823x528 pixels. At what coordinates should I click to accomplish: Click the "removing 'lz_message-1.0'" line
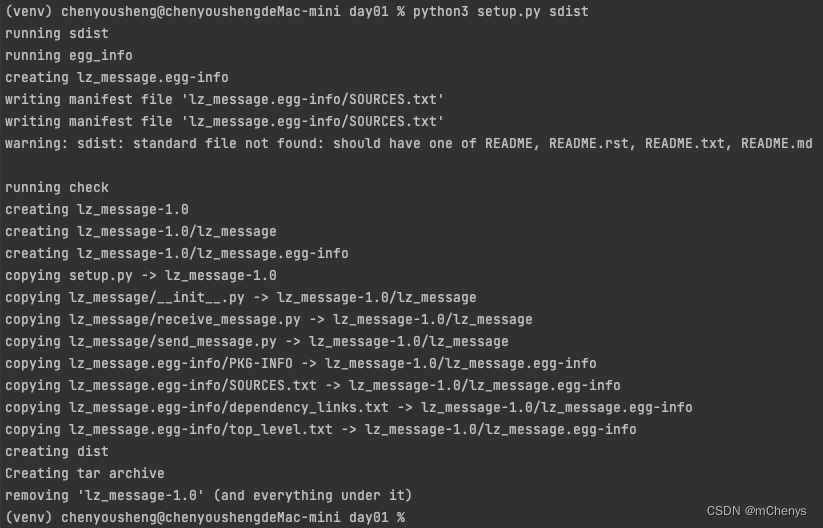[x=208, y=496]
